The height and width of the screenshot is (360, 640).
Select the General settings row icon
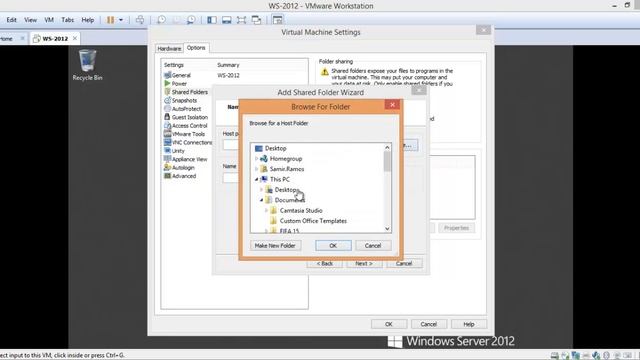pos(167,75)
